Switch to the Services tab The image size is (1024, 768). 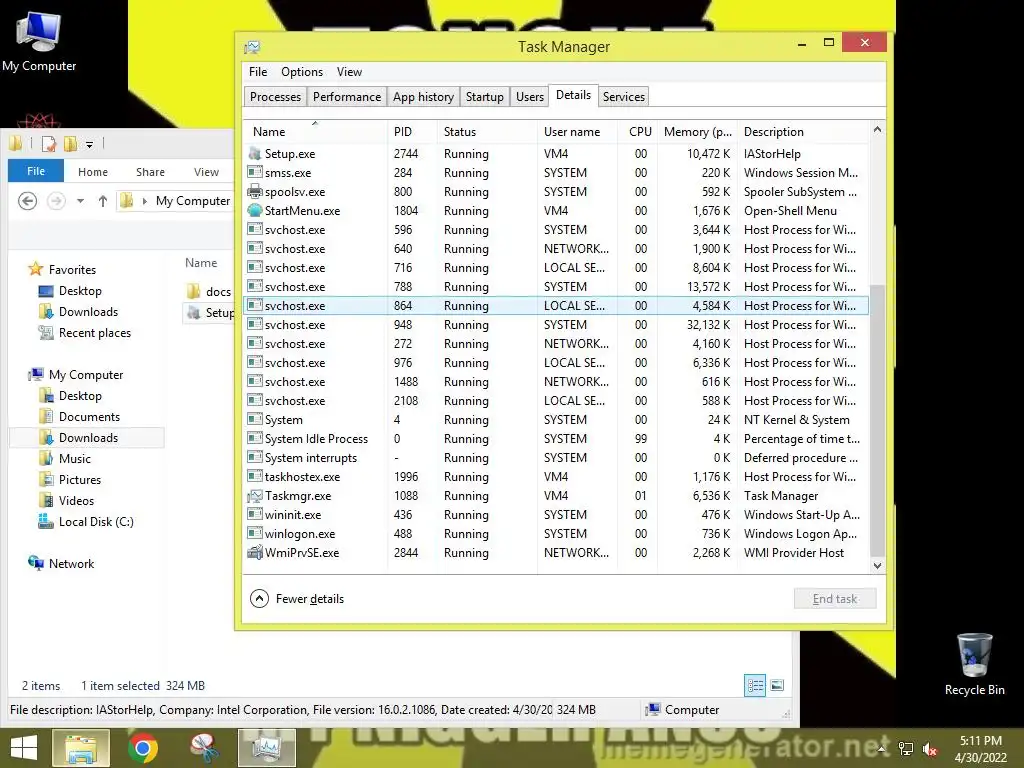pyautogui.click(x=624, y=97)
